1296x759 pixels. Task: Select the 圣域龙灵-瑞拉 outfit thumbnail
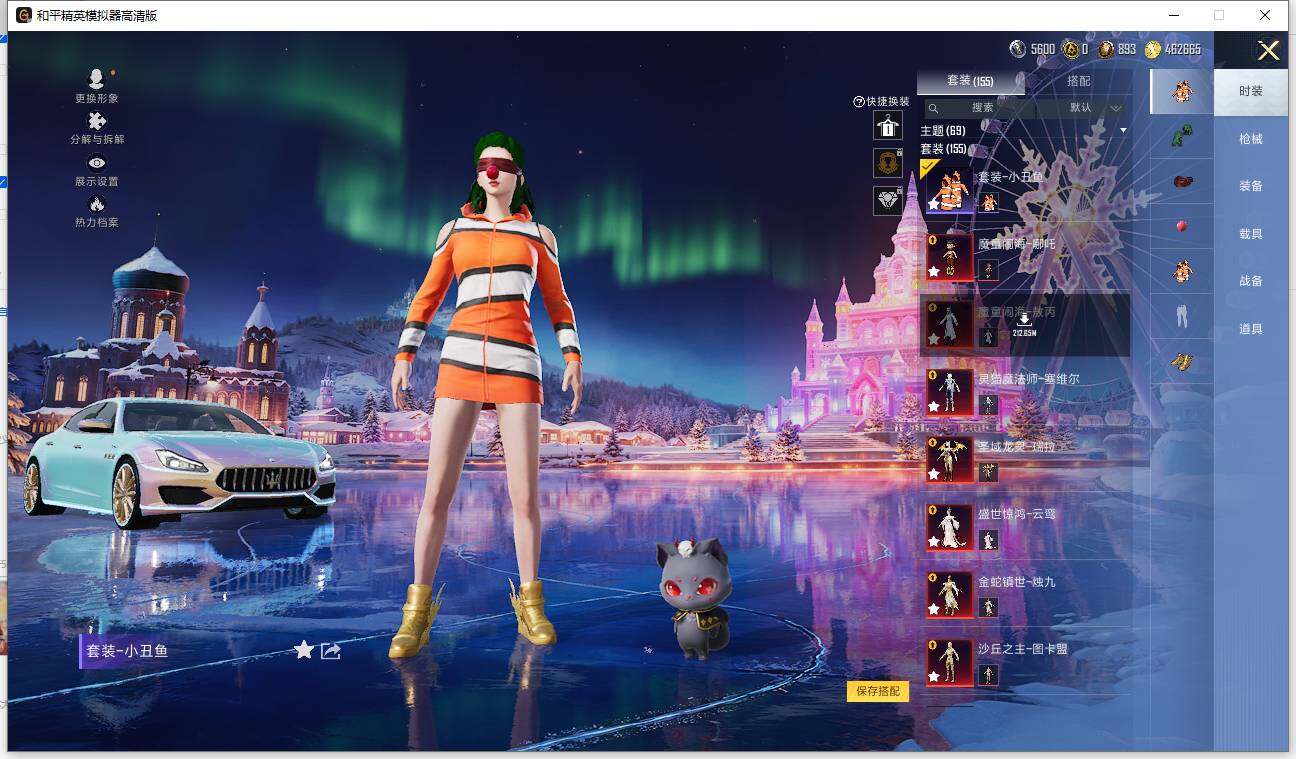(949, 460)
